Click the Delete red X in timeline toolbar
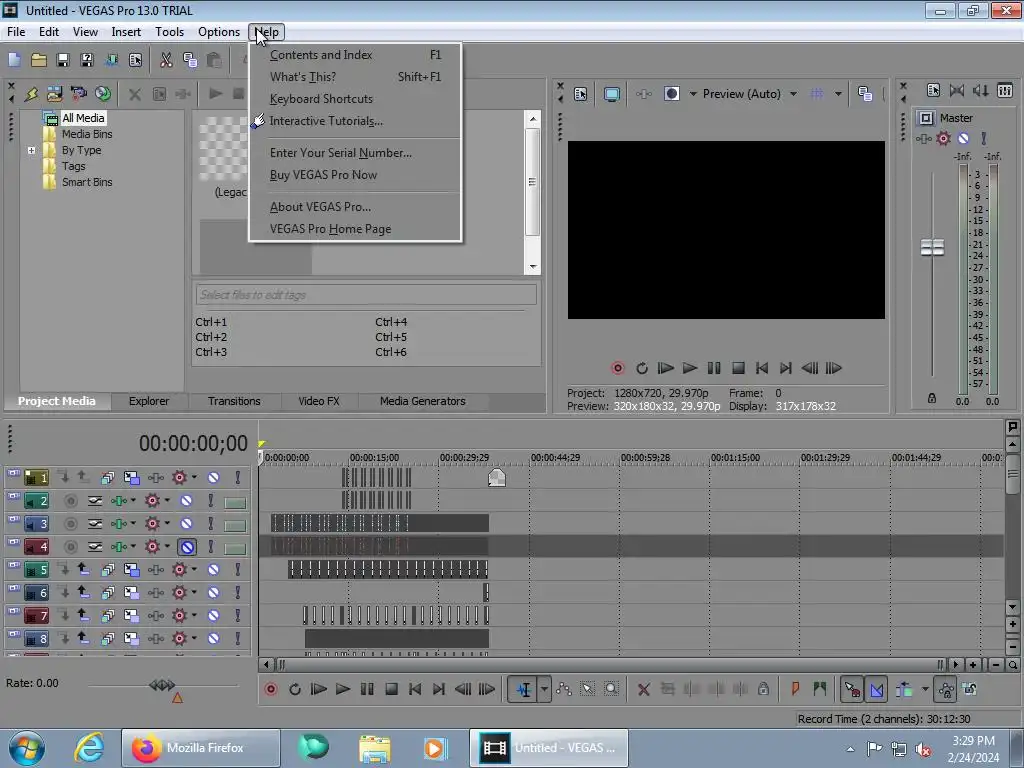The image size is (1024, 768). (643, 689)
